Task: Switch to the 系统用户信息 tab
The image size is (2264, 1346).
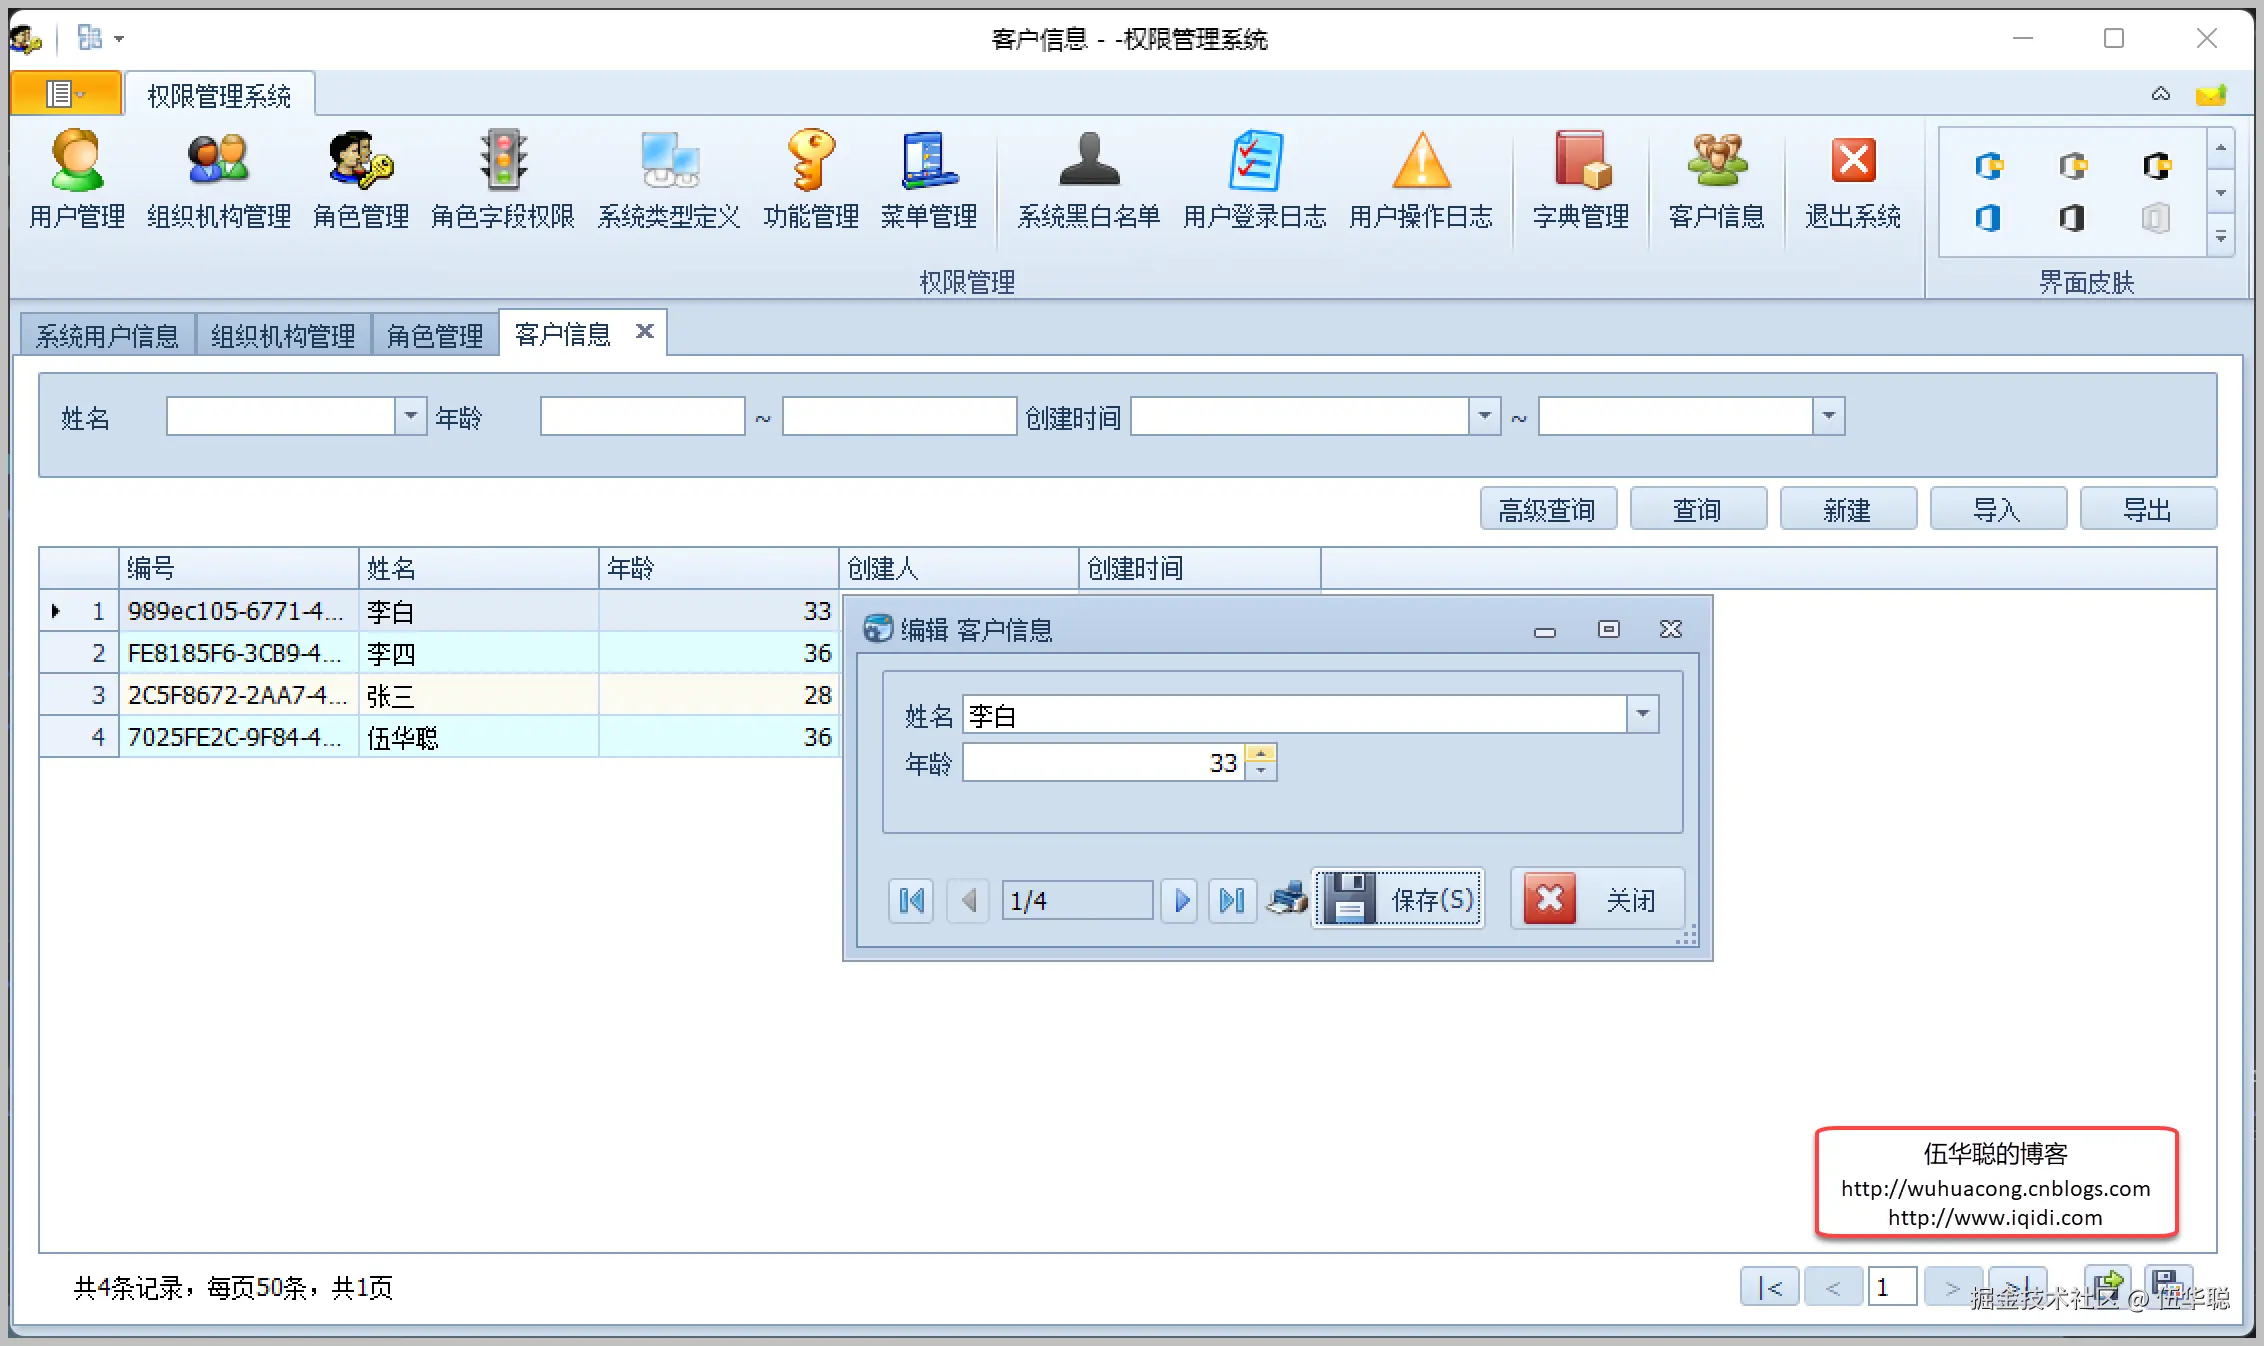Action: pos(107,335)
